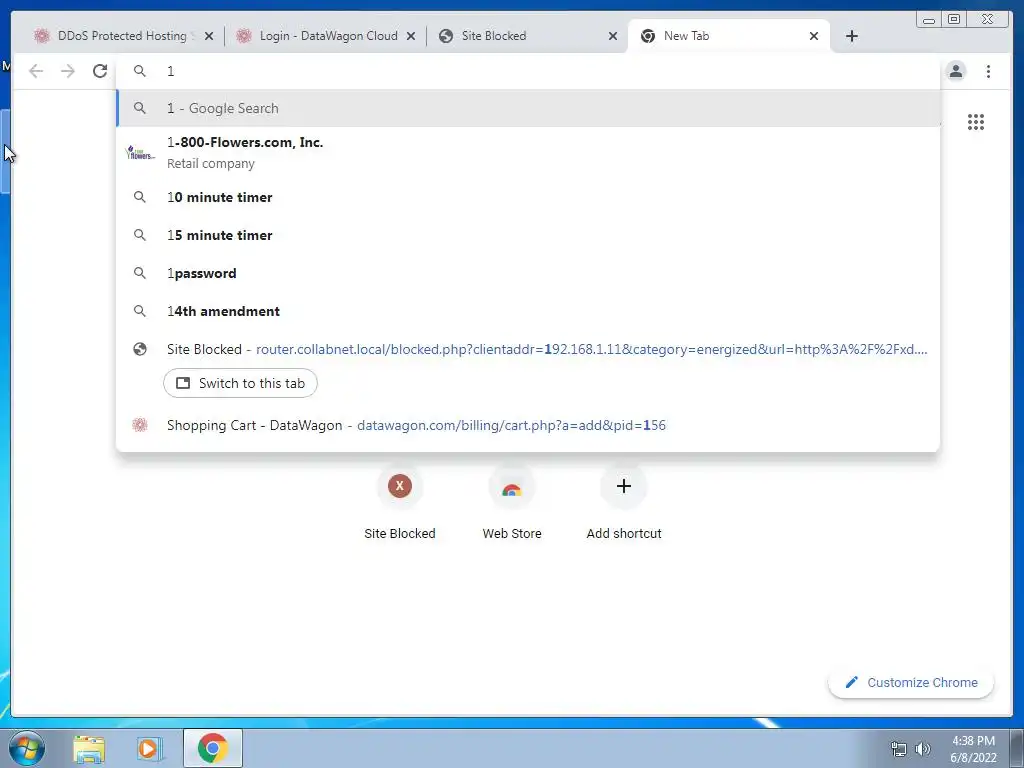Click the taskbar clock showing 4:38 PM
The image size is (1024, 768).
pyautogui.click(x=973, y=749)
